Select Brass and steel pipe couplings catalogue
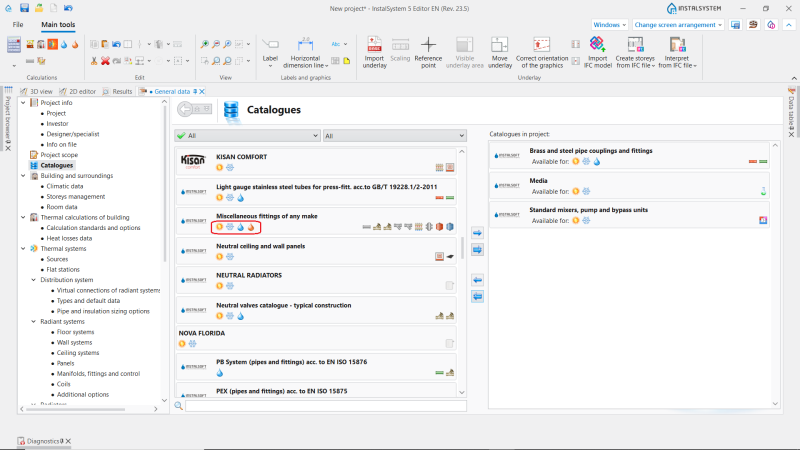Image resolution: width=800 pixels, height=450 pixels. click(x=630, y=156)
